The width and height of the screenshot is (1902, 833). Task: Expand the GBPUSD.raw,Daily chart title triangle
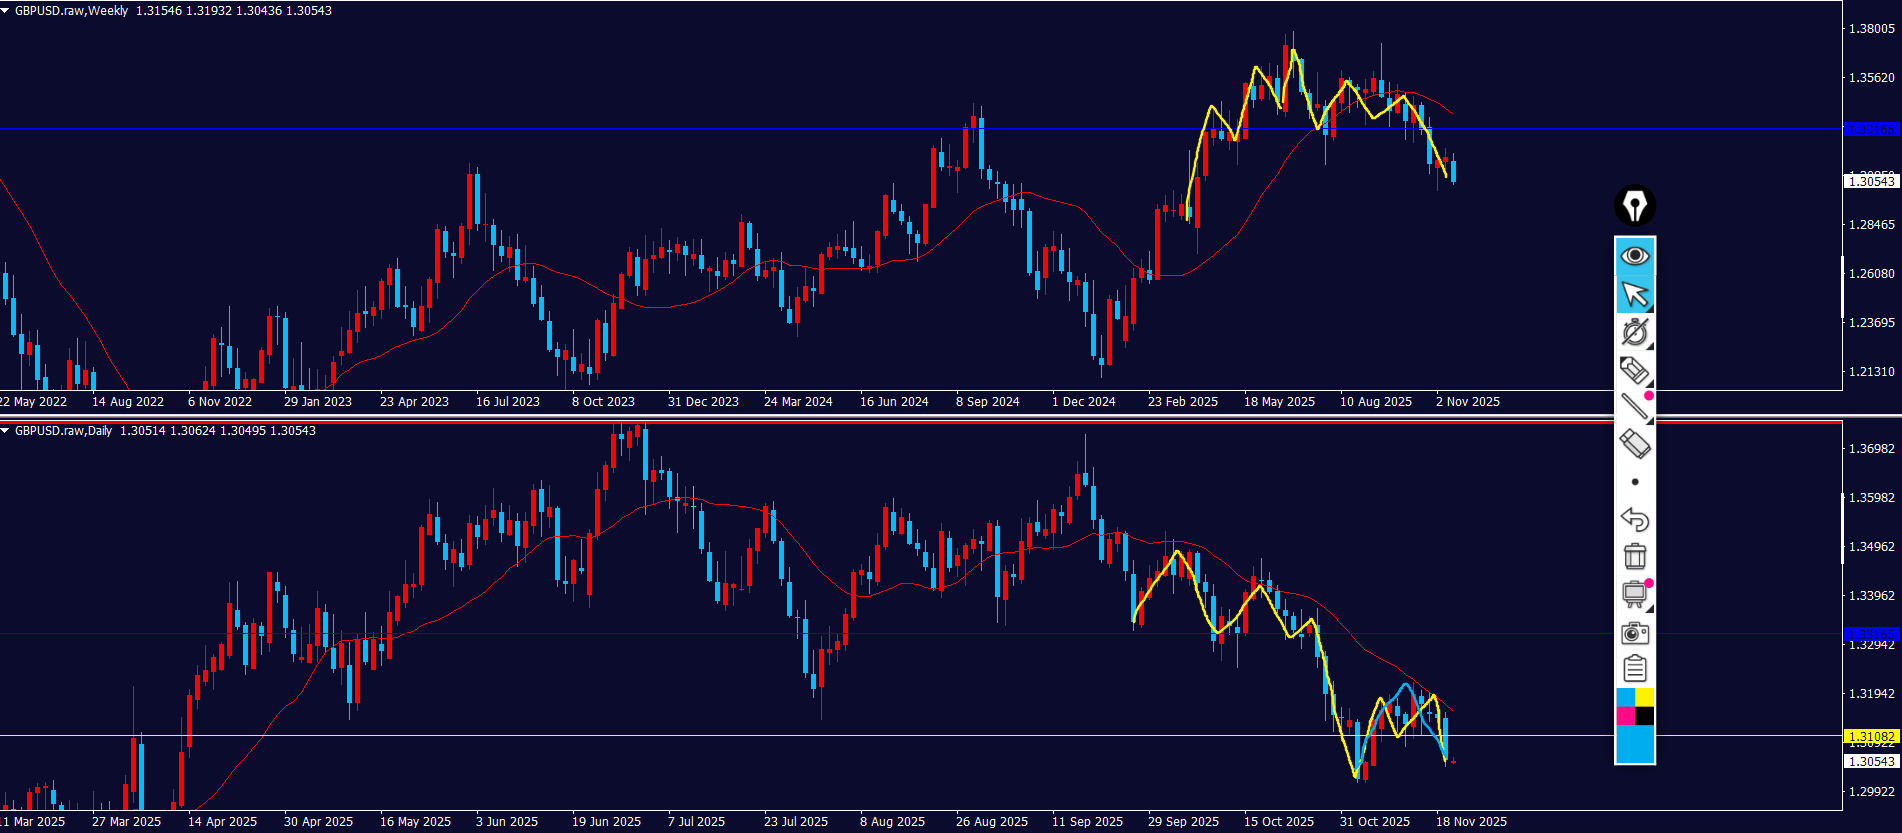[x=6, y=431]
